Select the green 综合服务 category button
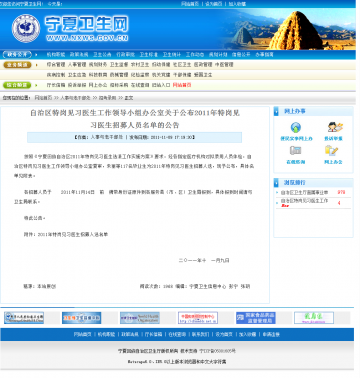The height and width of the screenshot is (378, 360). 17,85
